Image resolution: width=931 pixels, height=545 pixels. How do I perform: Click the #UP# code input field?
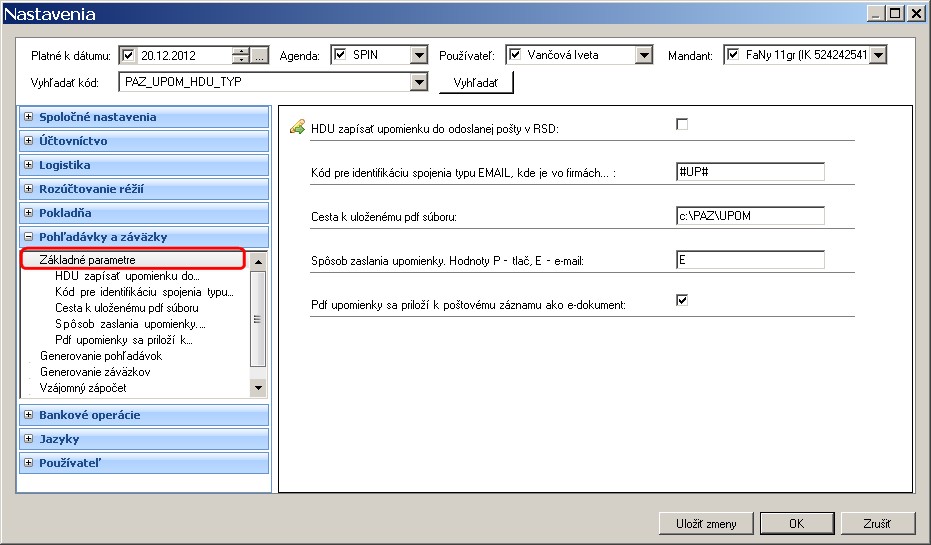click(x=750, y=172)
